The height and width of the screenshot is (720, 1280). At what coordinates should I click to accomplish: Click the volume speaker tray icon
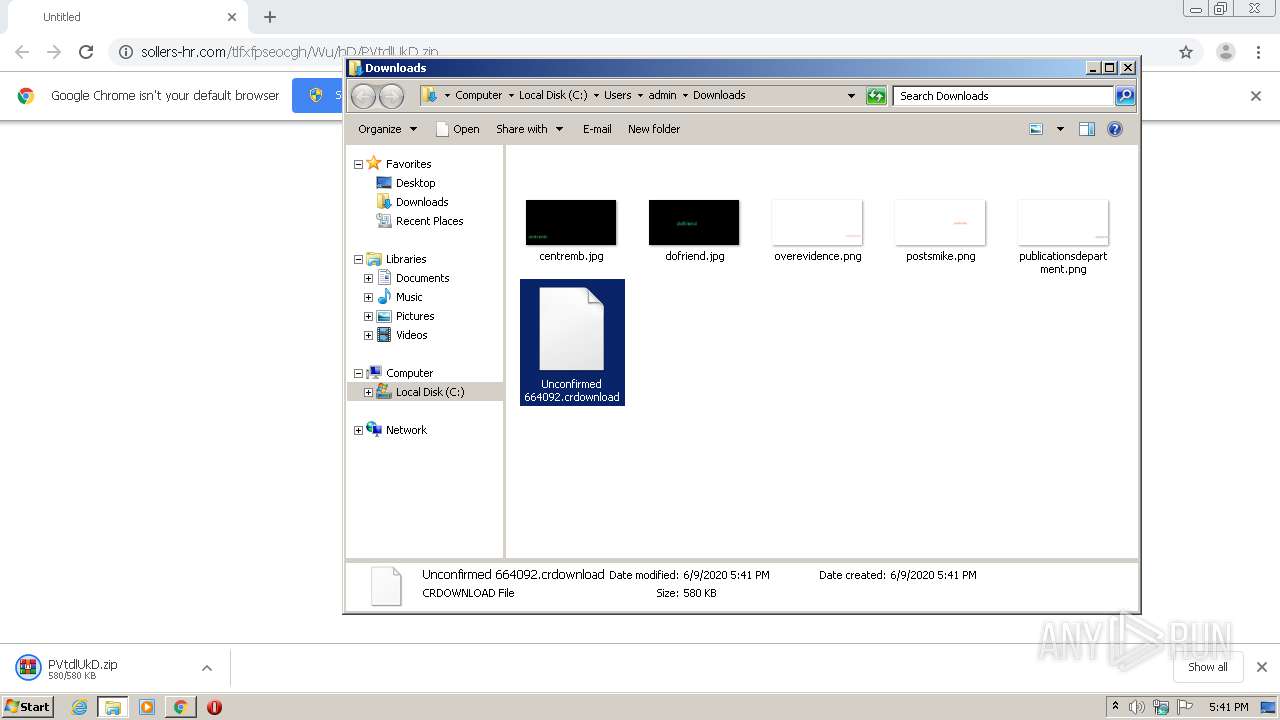pyautogui.click(x=1137, y=707)
